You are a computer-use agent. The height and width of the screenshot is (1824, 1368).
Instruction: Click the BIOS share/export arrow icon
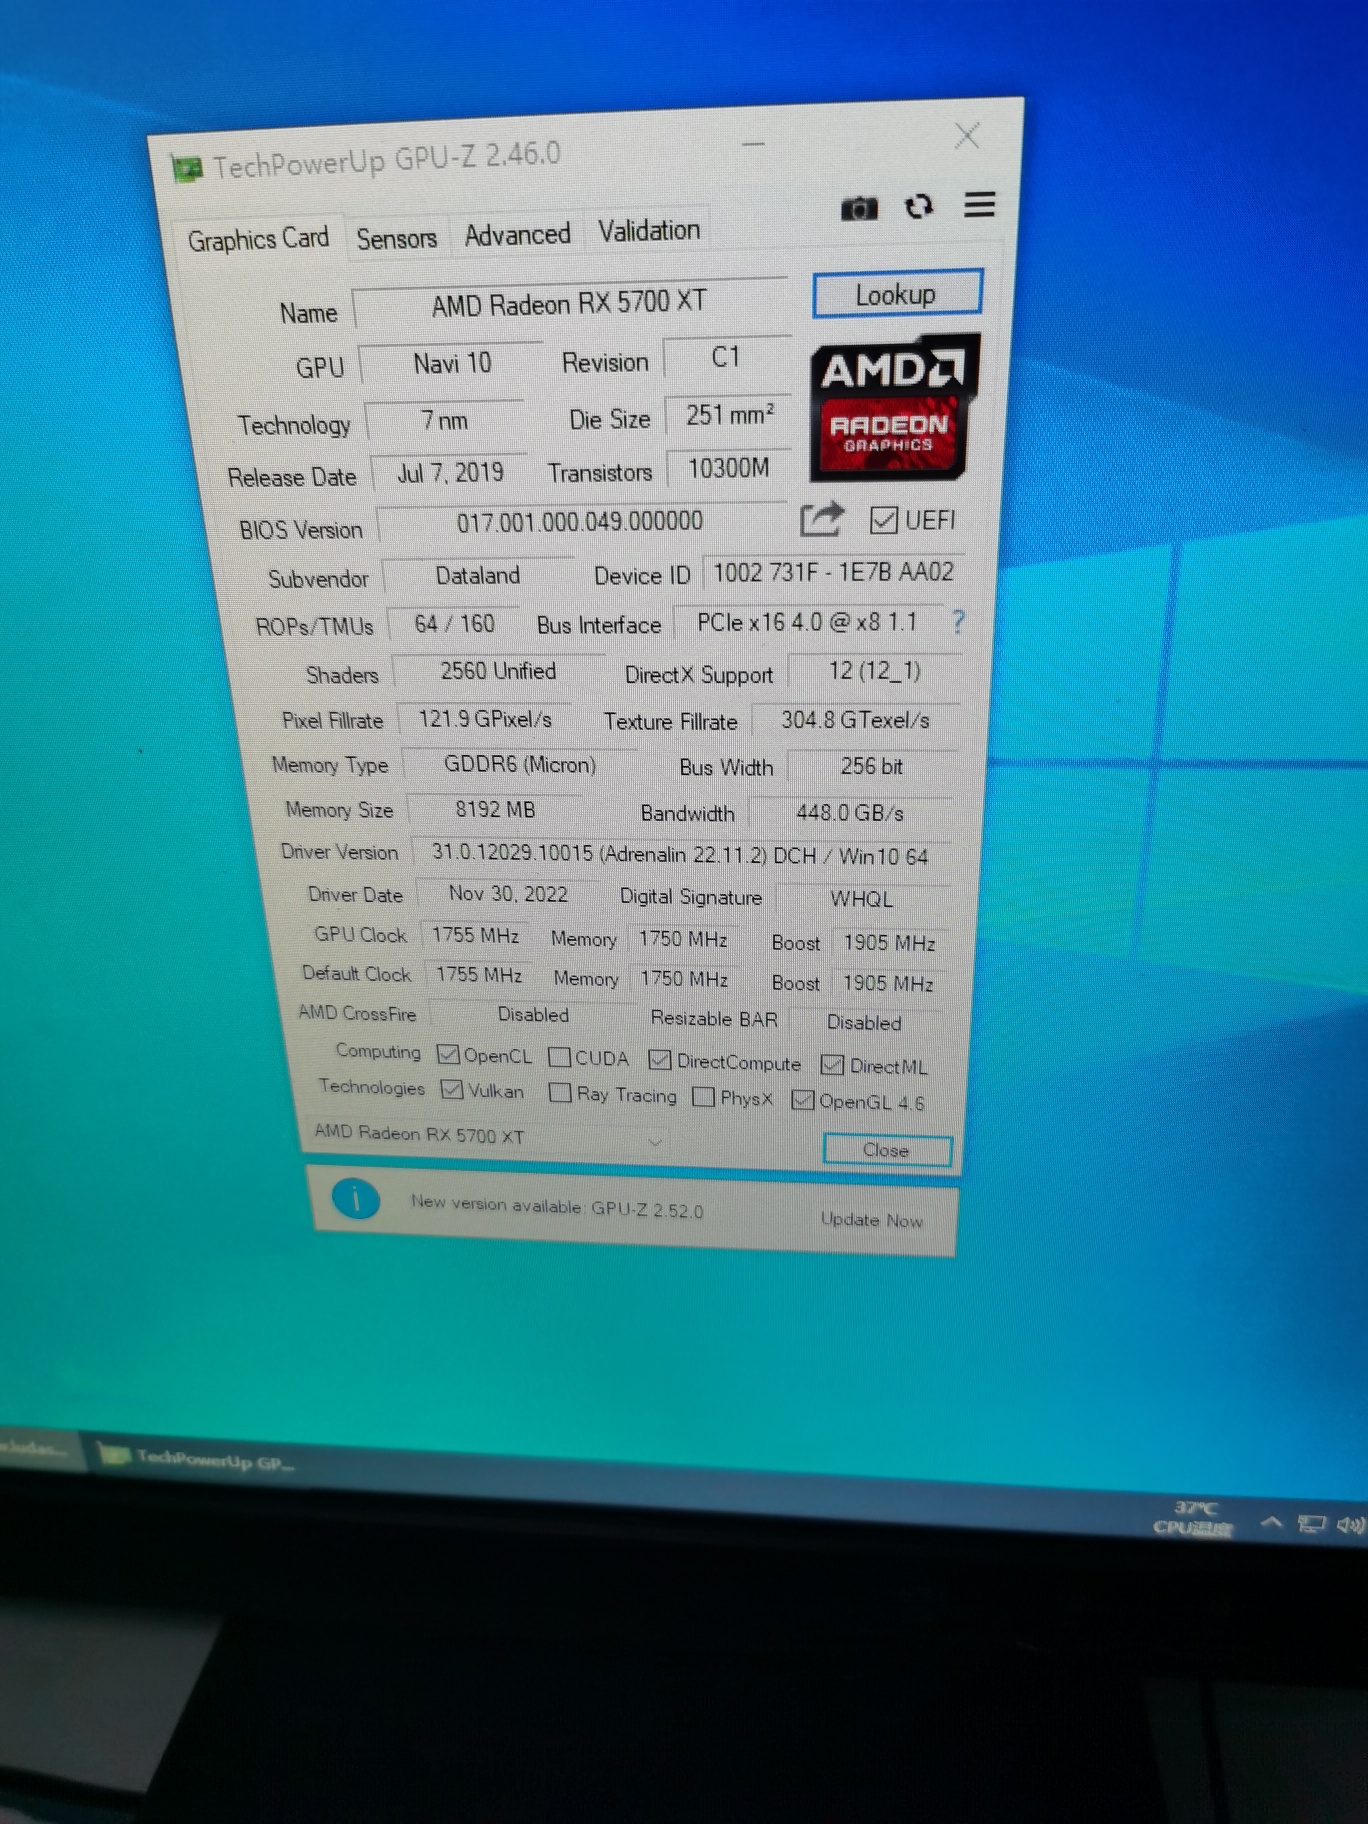click(x=821, y=519)
